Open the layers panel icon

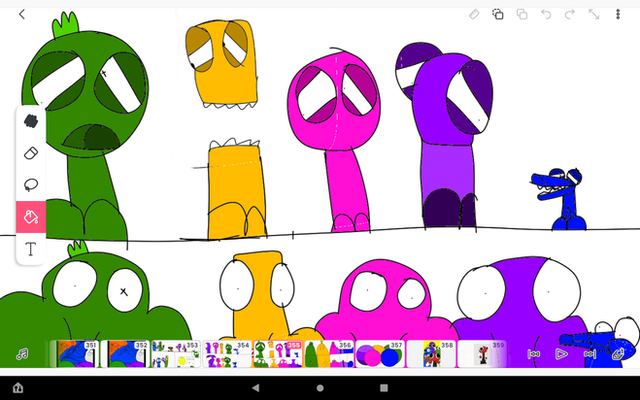pos(618,354)
